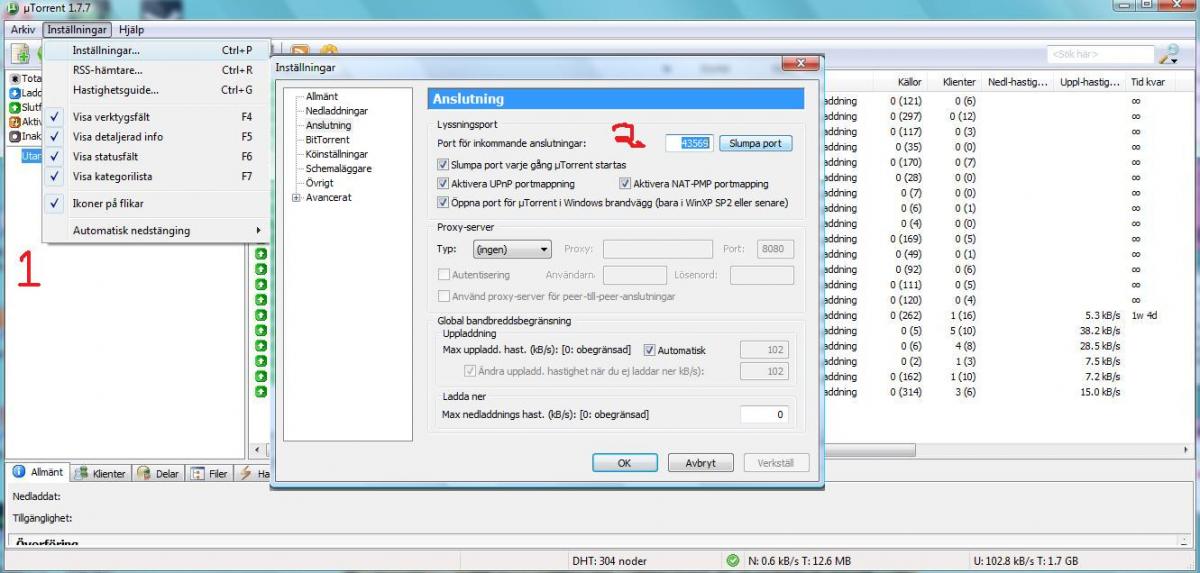
Task: Open Automatisk nedstängning submenu
Action: coord(156,231)
